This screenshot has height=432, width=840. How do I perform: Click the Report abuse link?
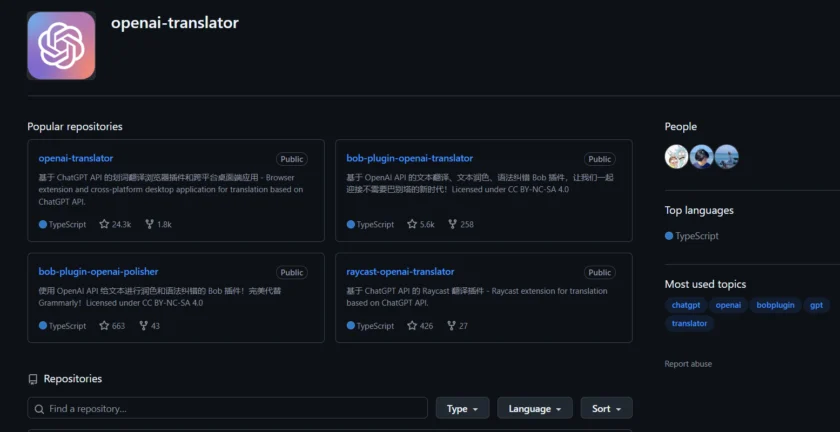click(688, 364)
